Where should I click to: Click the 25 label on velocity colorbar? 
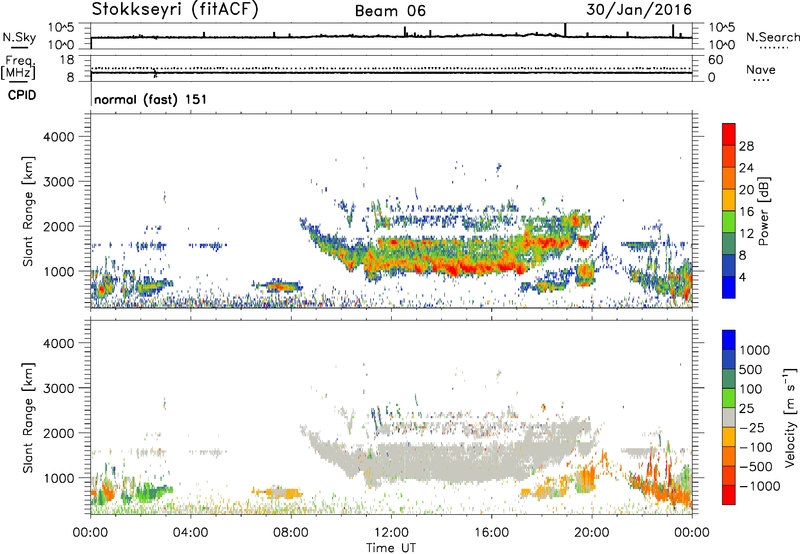(746, 409)
